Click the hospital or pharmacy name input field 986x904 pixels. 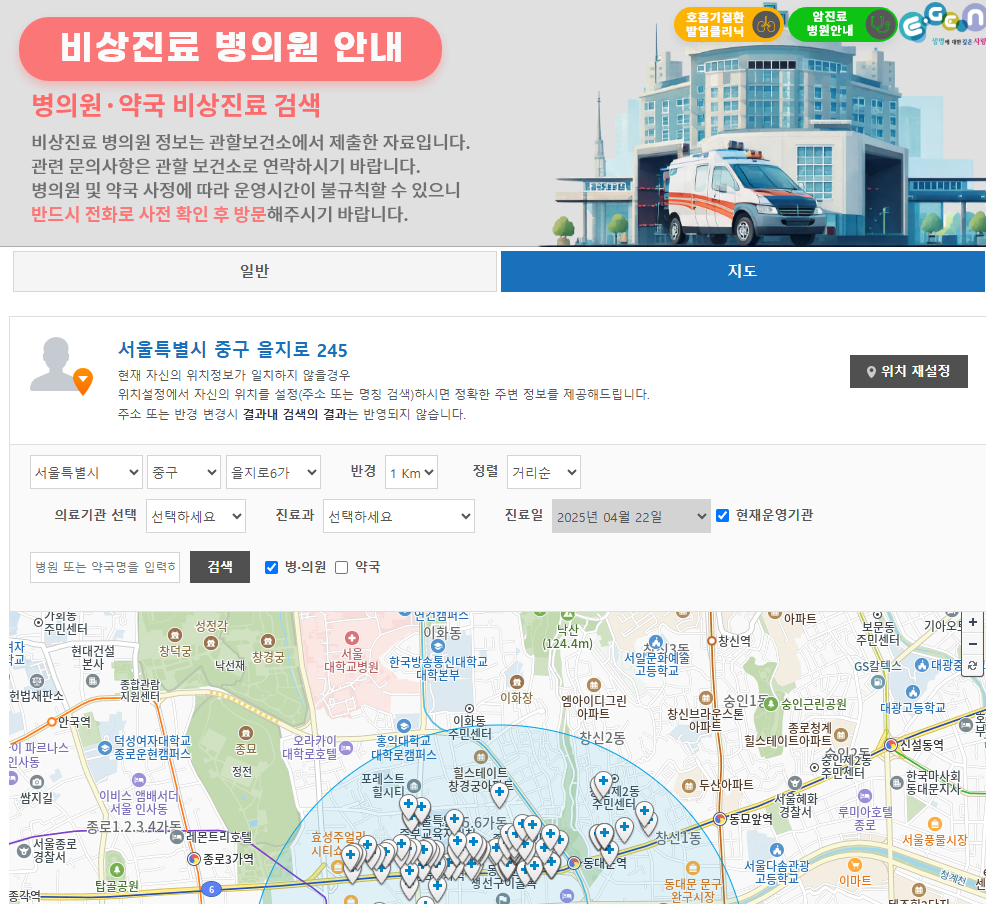pos(105,567)
